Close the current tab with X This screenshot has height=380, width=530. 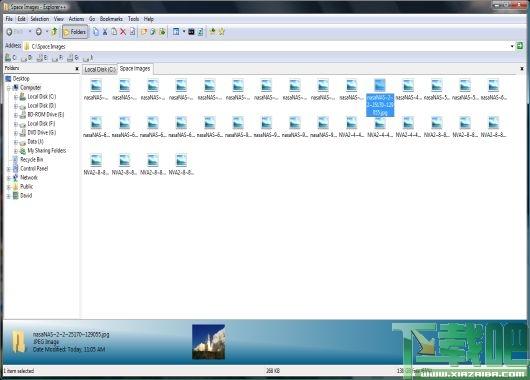pyautogui.click(x=522, y=69)
